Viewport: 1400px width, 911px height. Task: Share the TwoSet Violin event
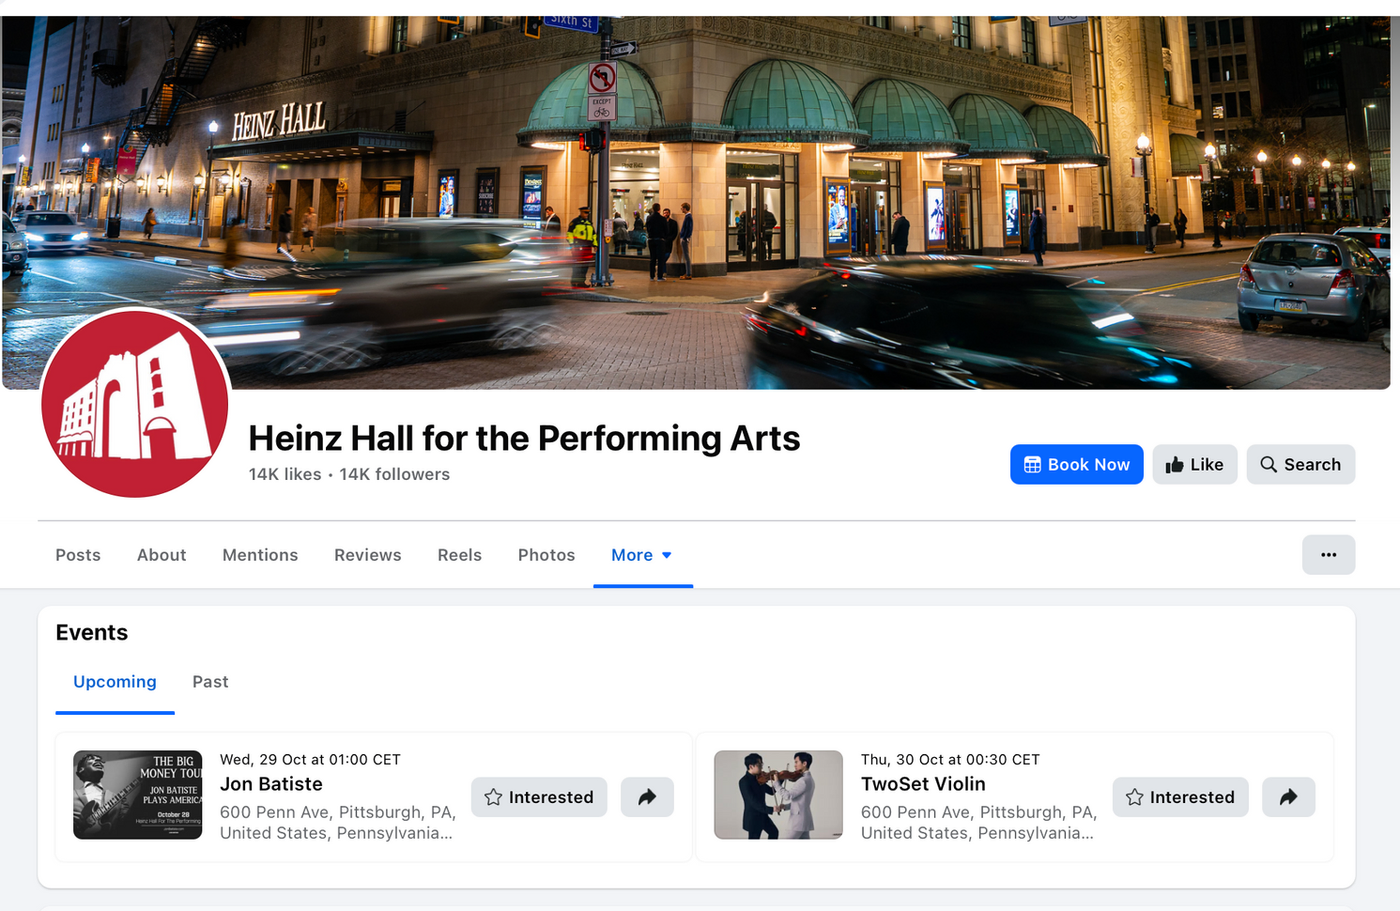click(1288, 797)
